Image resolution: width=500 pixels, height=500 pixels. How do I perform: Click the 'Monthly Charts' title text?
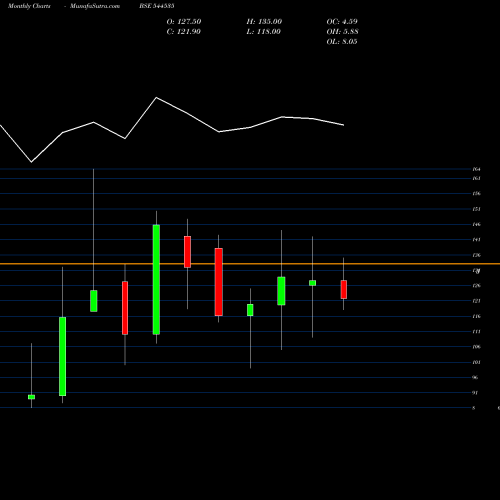tap(29, 6)
